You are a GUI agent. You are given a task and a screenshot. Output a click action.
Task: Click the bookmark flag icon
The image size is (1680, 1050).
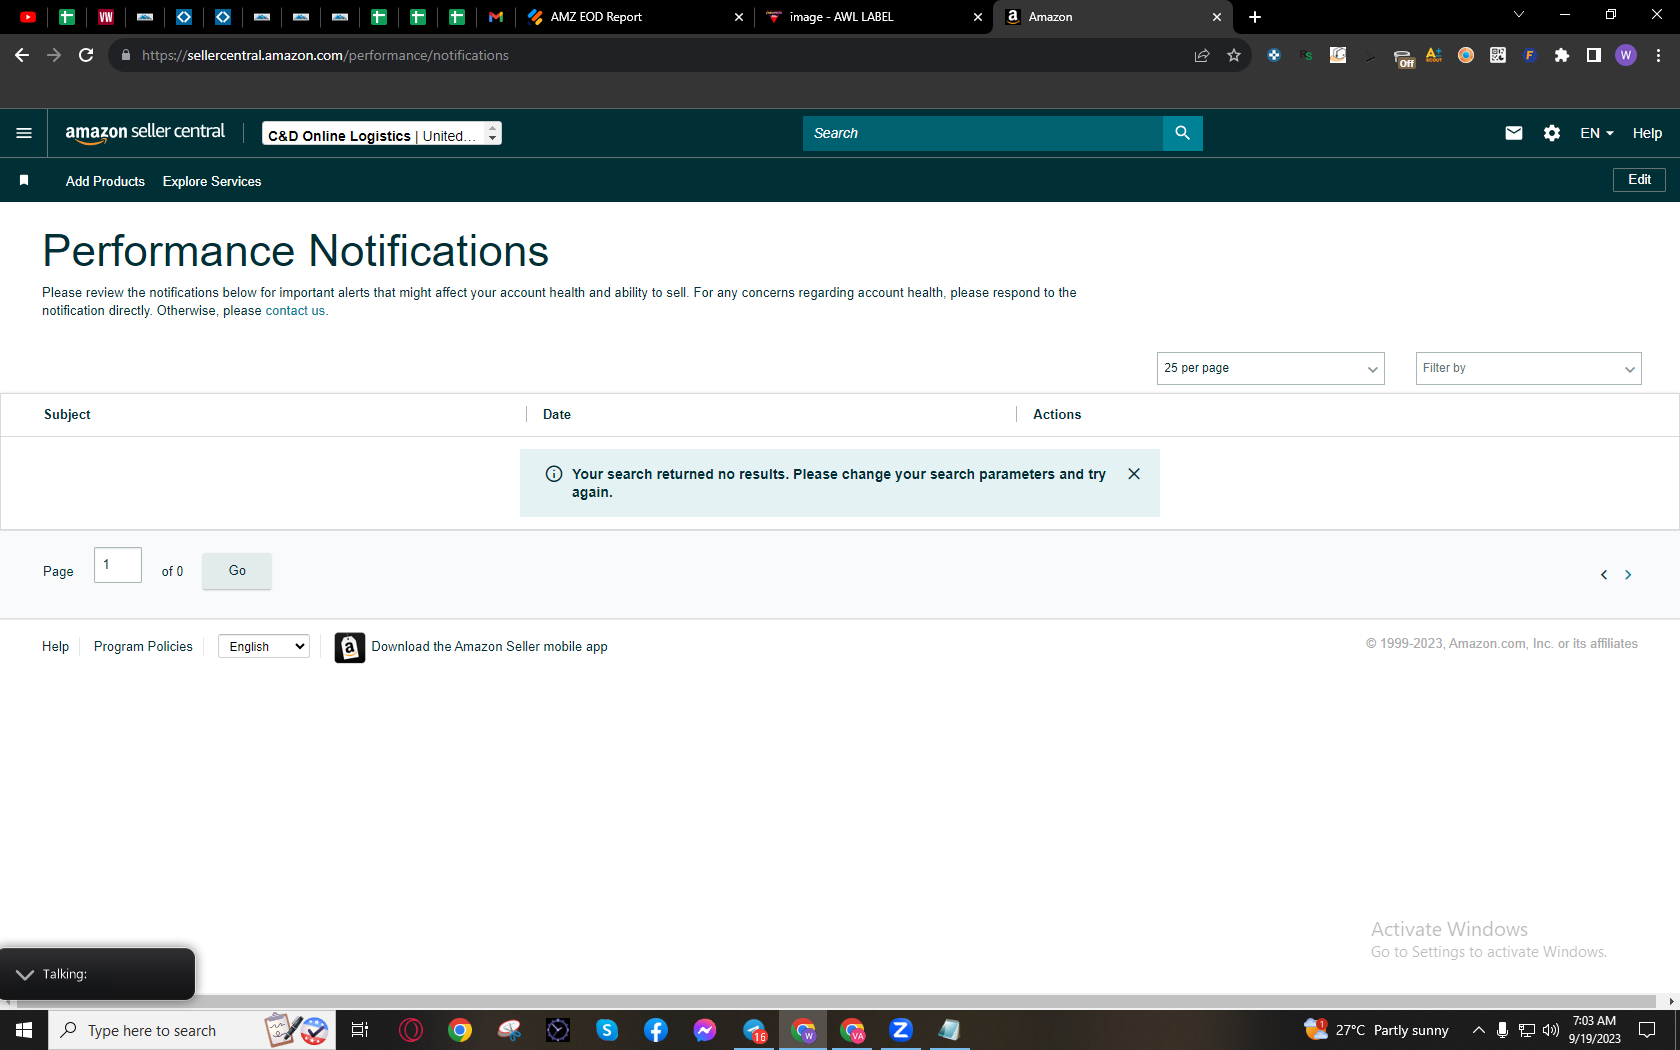[24, 180]
